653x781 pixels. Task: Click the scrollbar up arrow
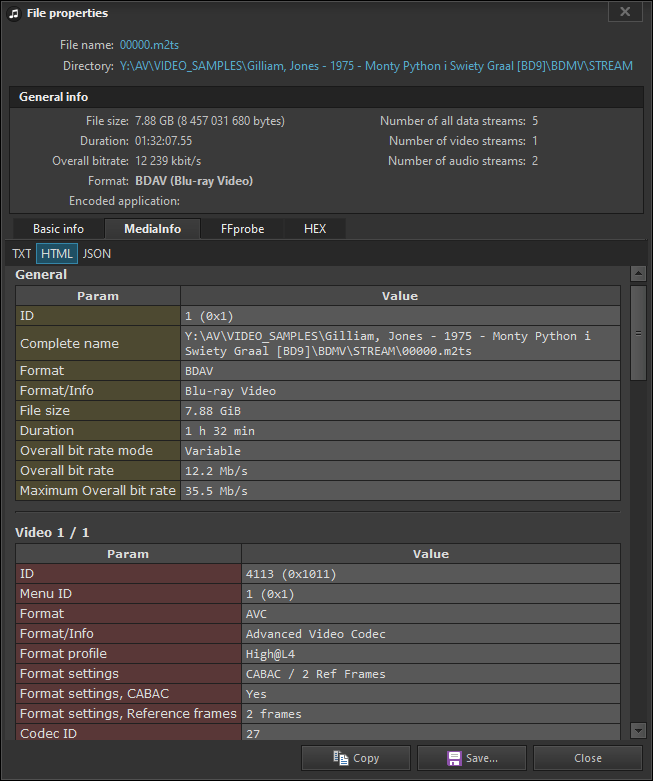coord(638,273)
